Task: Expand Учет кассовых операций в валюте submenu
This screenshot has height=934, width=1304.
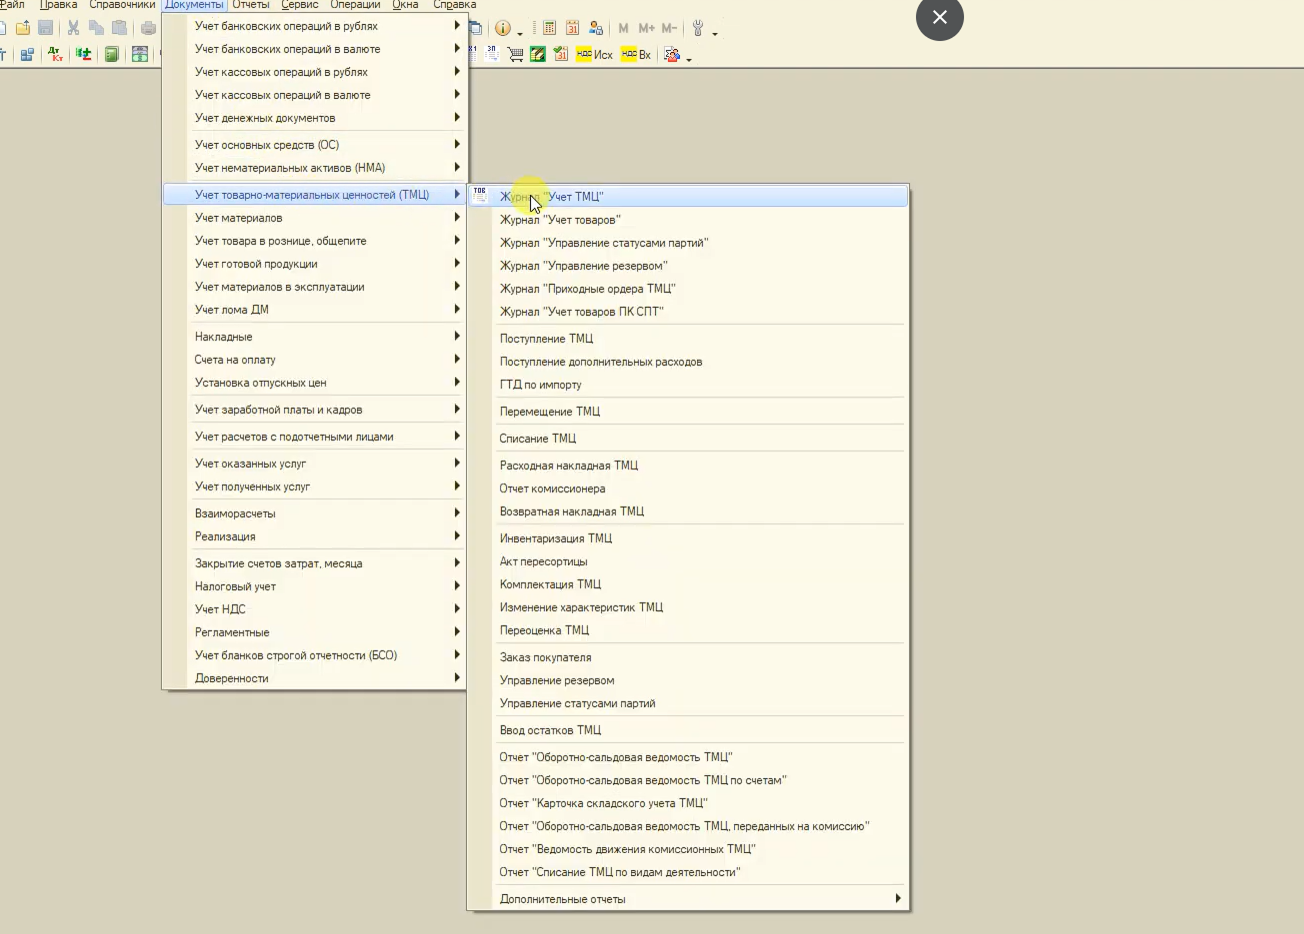Action: click(315, 95)
